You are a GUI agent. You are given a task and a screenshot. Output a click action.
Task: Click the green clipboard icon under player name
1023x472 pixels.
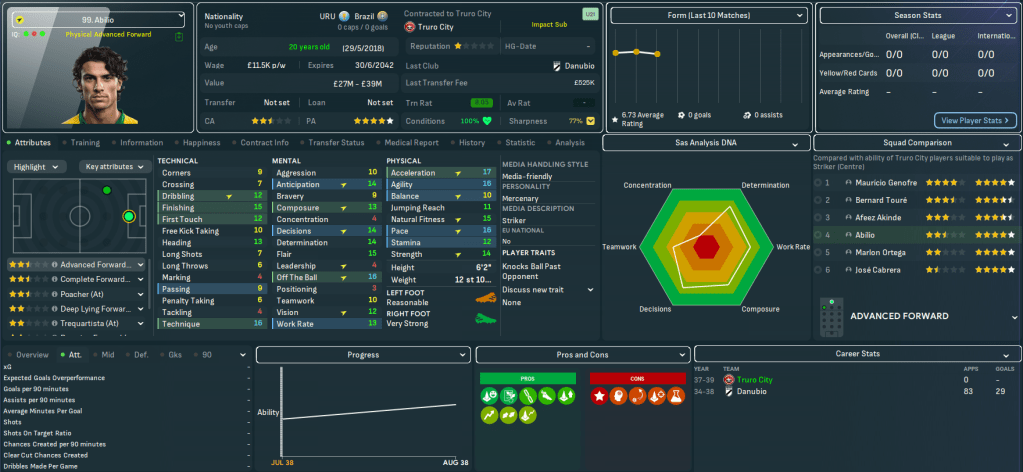click(x=178, y=37)
